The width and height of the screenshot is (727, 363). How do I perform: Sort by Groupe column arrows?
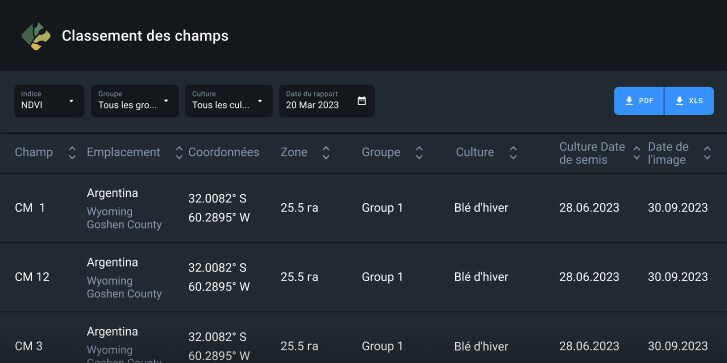[419, 153]
